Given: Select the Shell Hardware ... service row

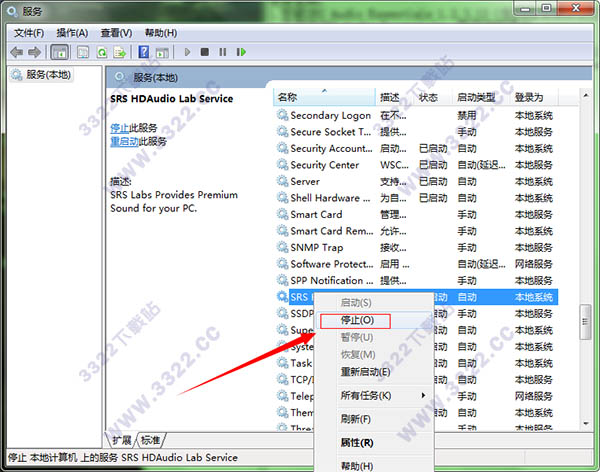Looking at the screenshot, I should pyautogui.click(x=415, y=198).
